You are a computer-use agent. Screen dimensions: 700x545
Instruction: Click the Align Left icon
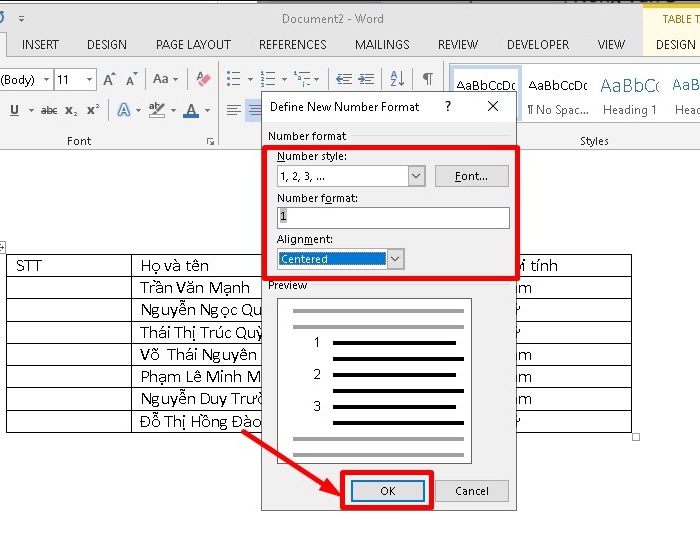[233, 110]
